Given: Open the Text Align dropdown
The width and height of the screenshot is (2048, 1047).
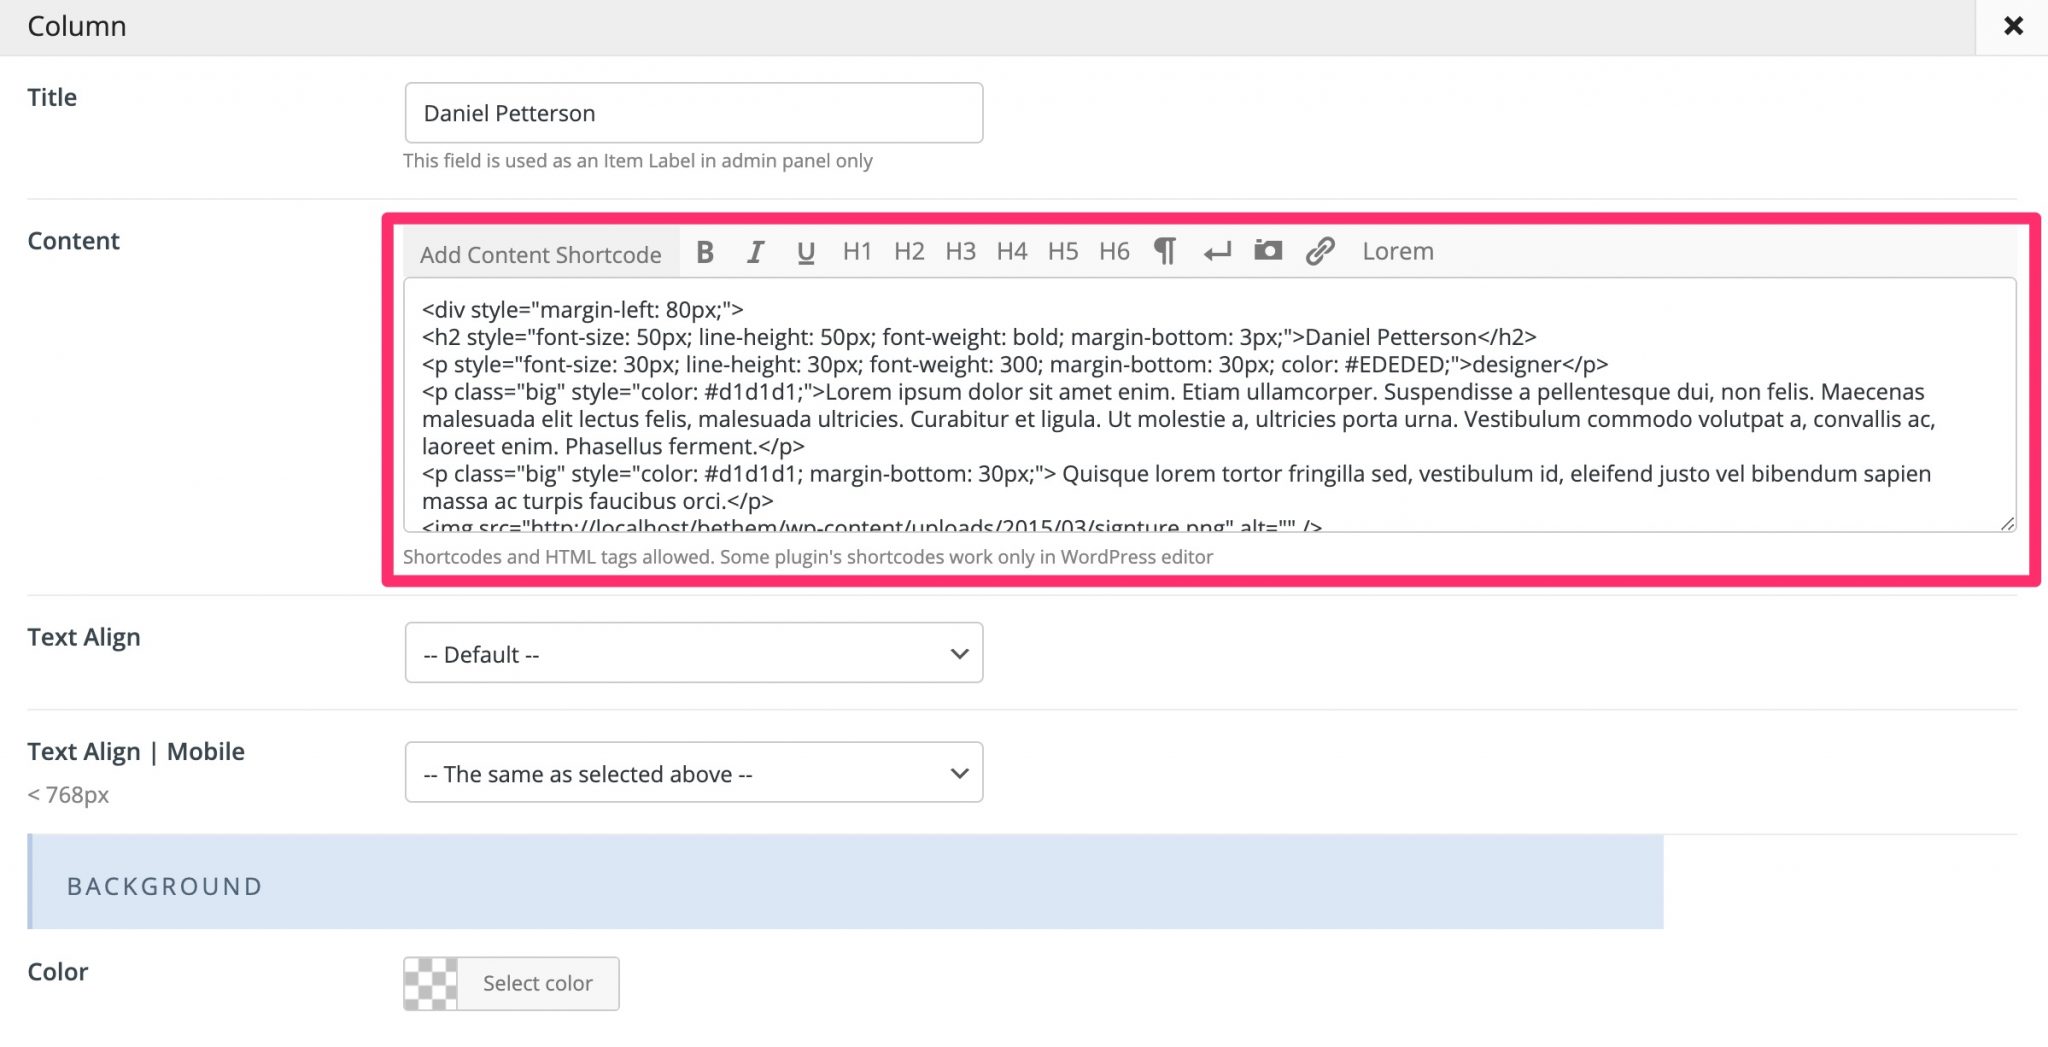Looking at the screenshot, I should tap(693, 652).
